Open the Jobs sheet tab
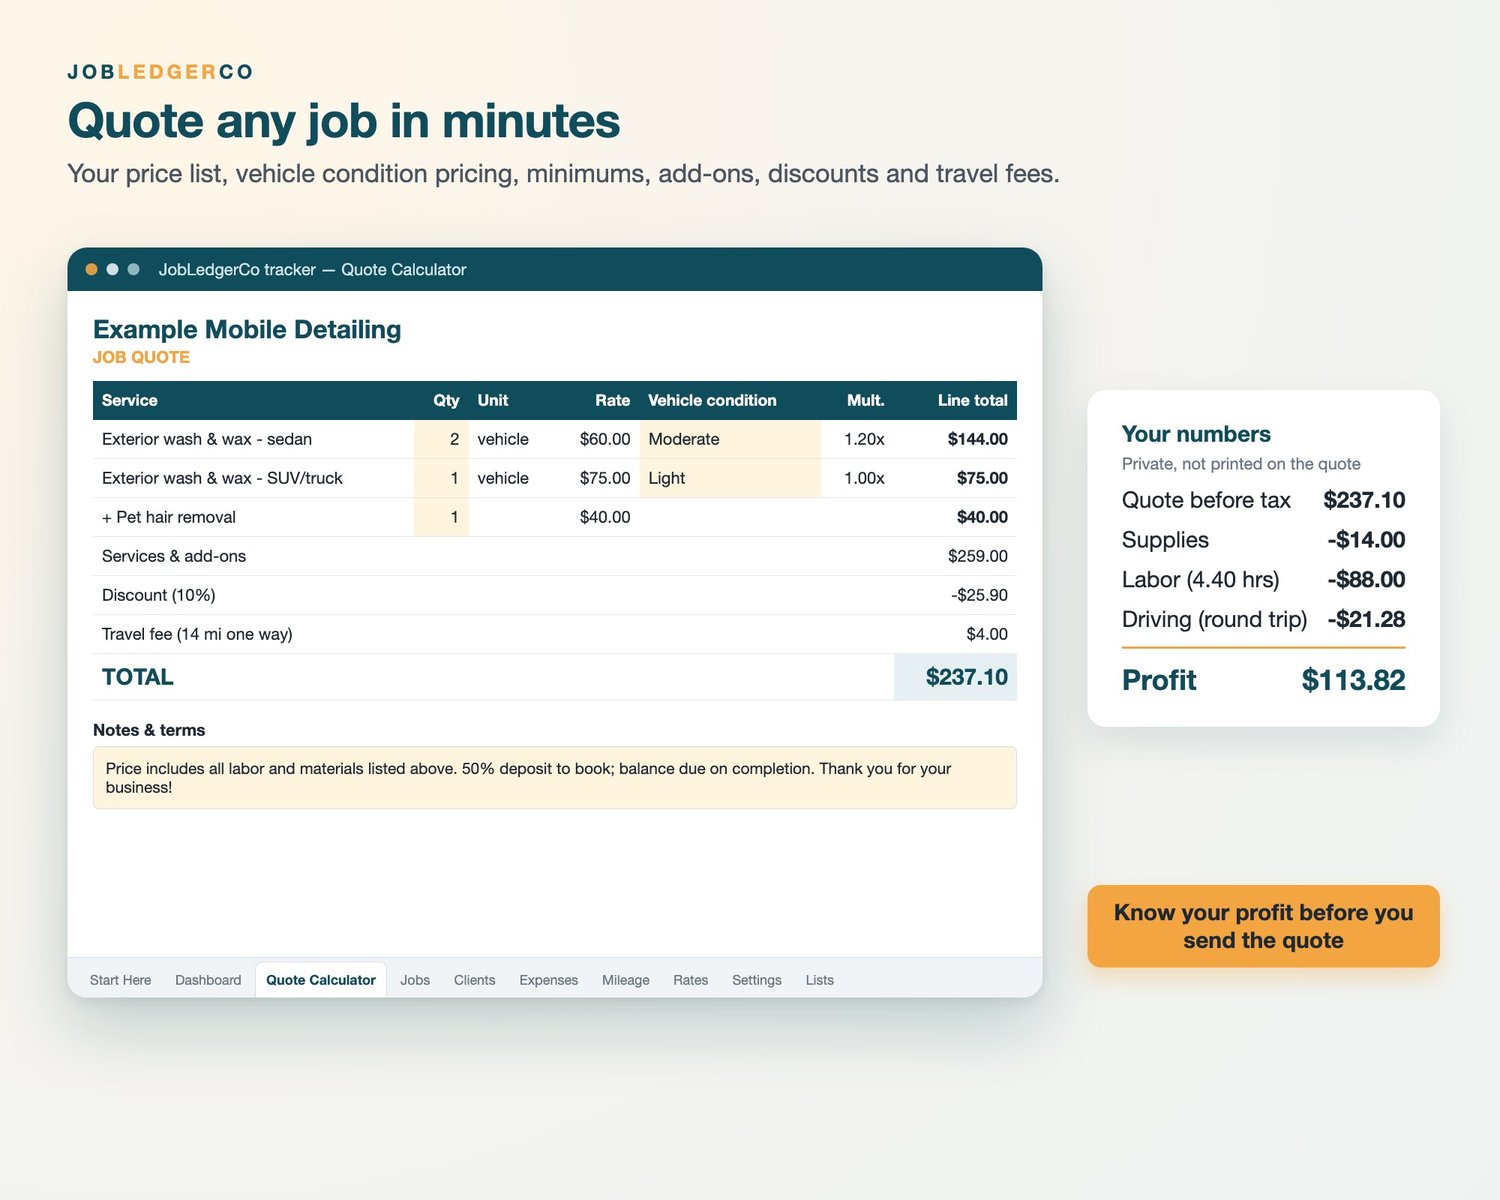Screen dimensions: 1500x1200 click(415, 980)
